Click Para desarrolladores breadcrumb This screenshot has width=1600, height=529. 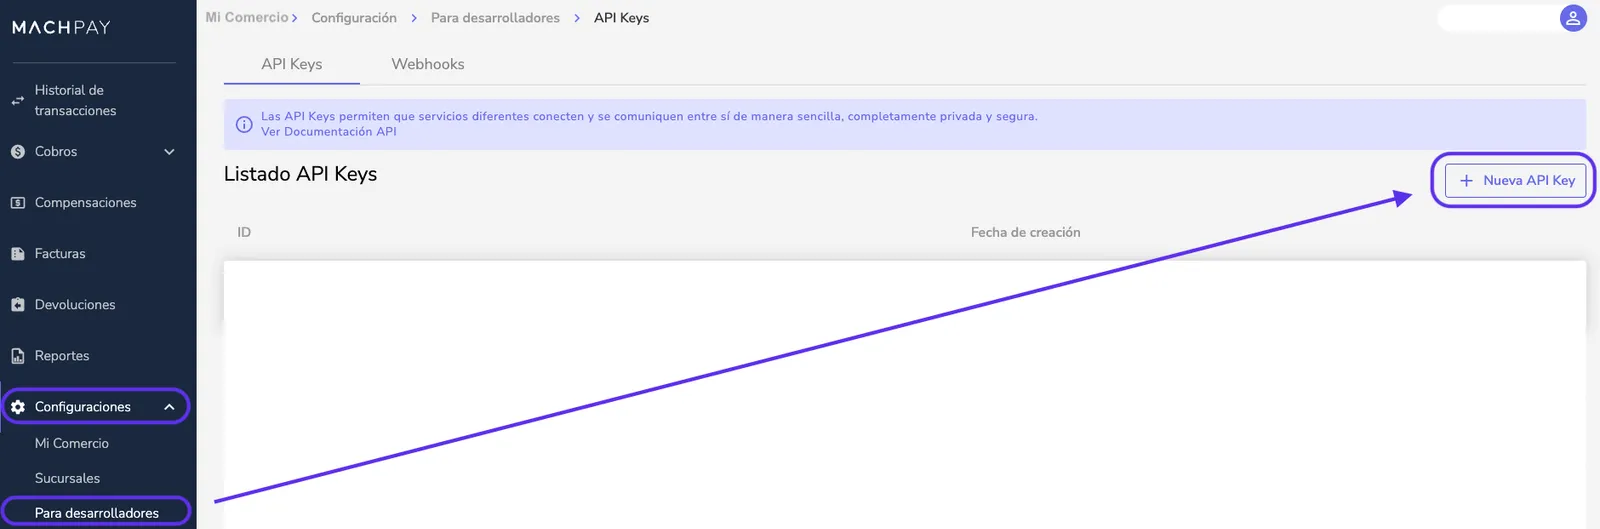click(495, 18)
